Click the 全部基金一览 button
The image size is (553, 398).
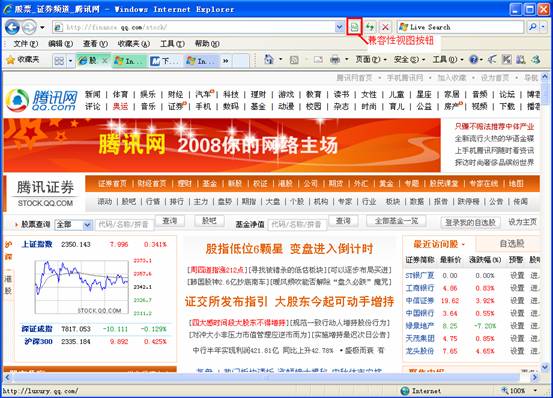coord(396,221)
